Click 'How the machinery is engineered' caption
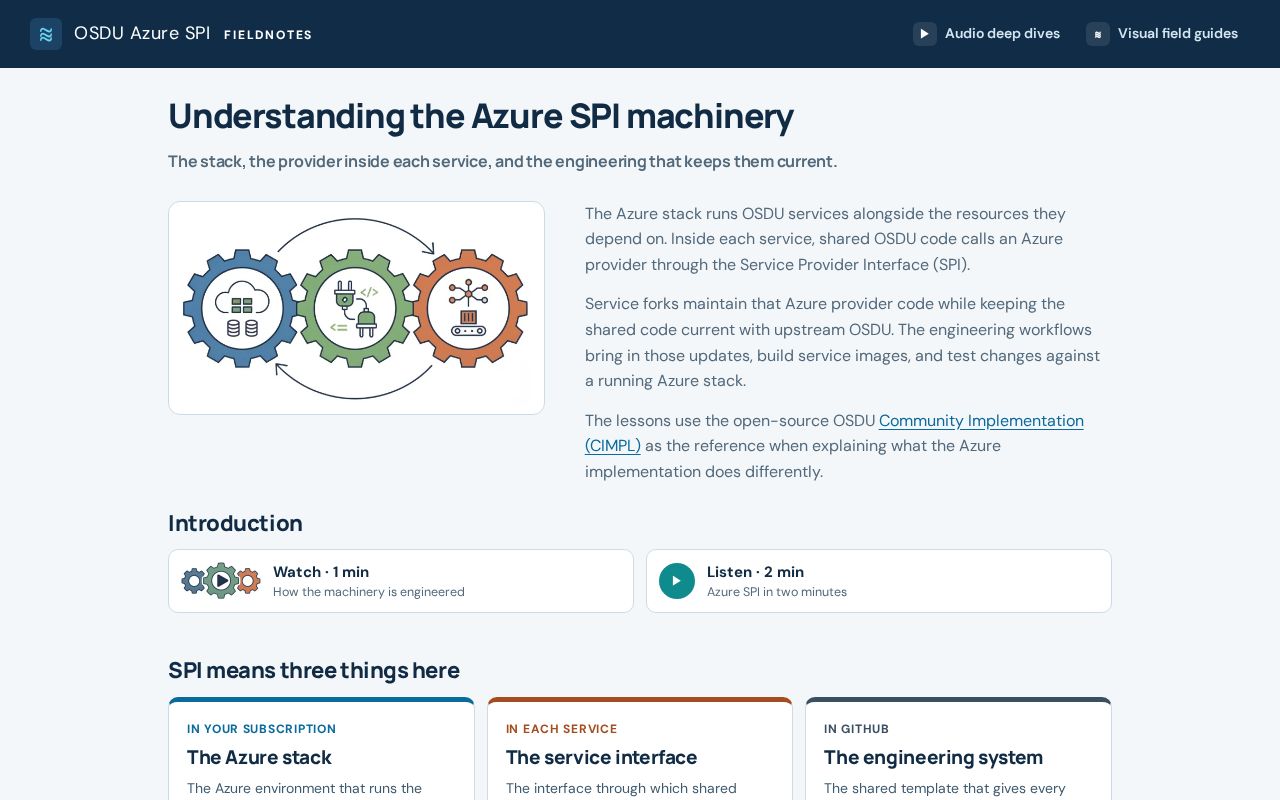Image resolution: width=1280 pixels, height=800 pixels. (369, 592)
